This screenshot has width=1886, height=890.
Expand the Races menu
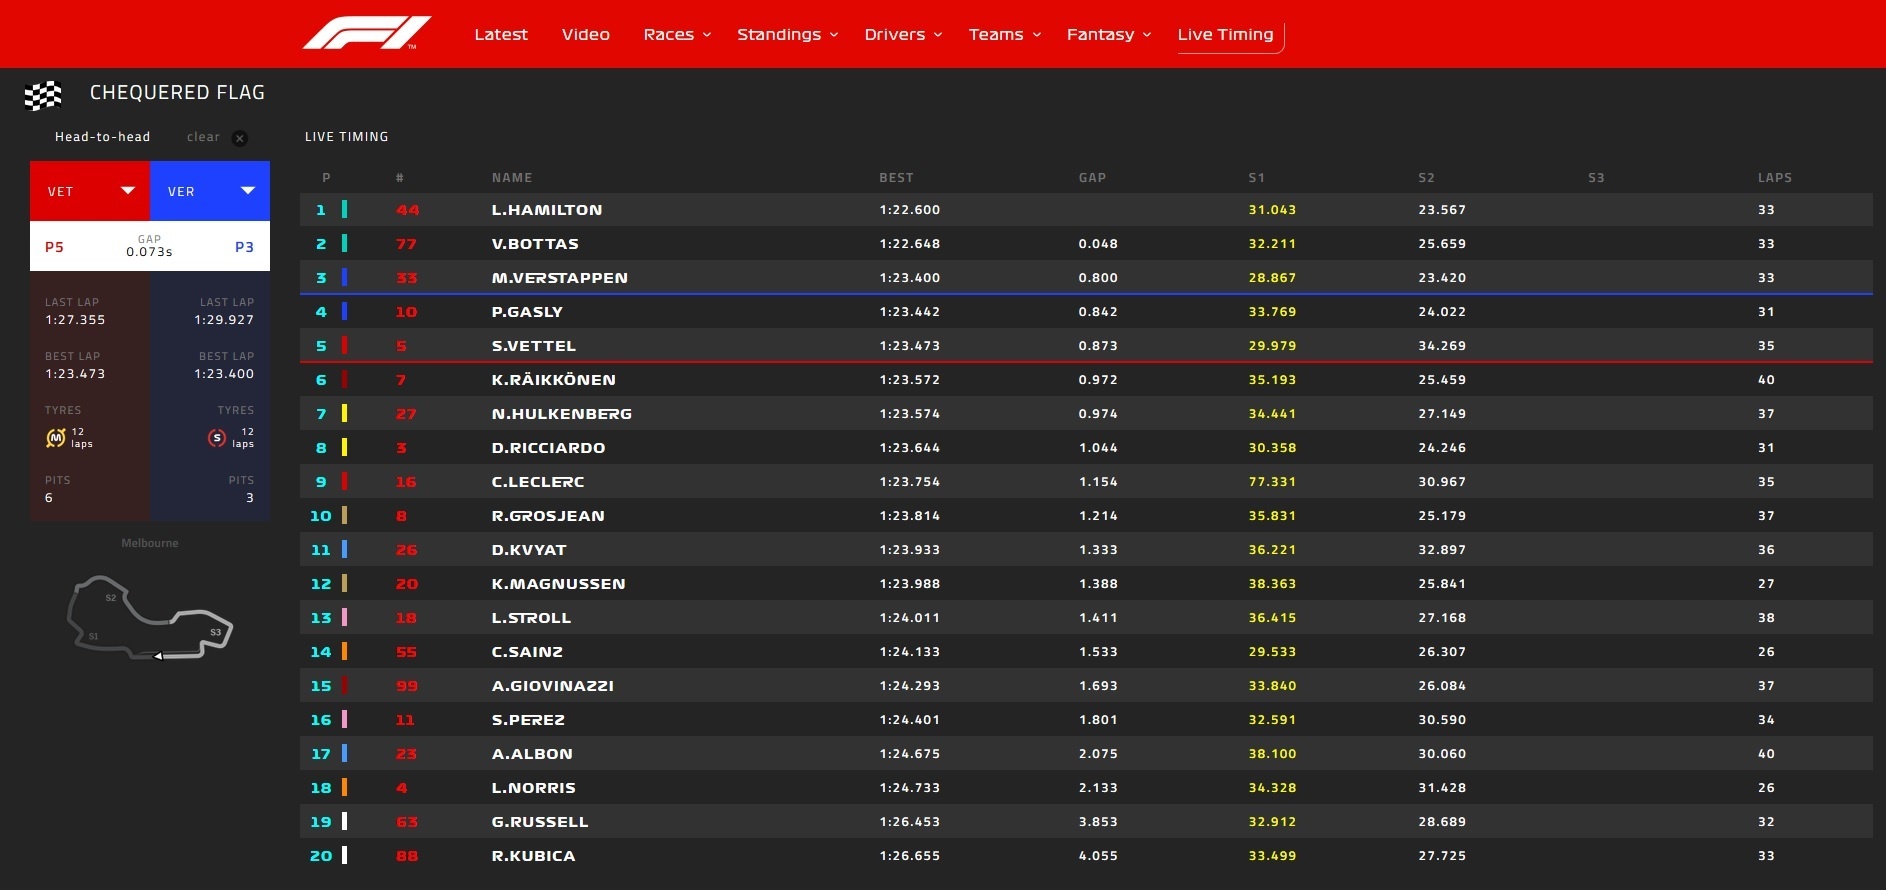pos(677,34)
